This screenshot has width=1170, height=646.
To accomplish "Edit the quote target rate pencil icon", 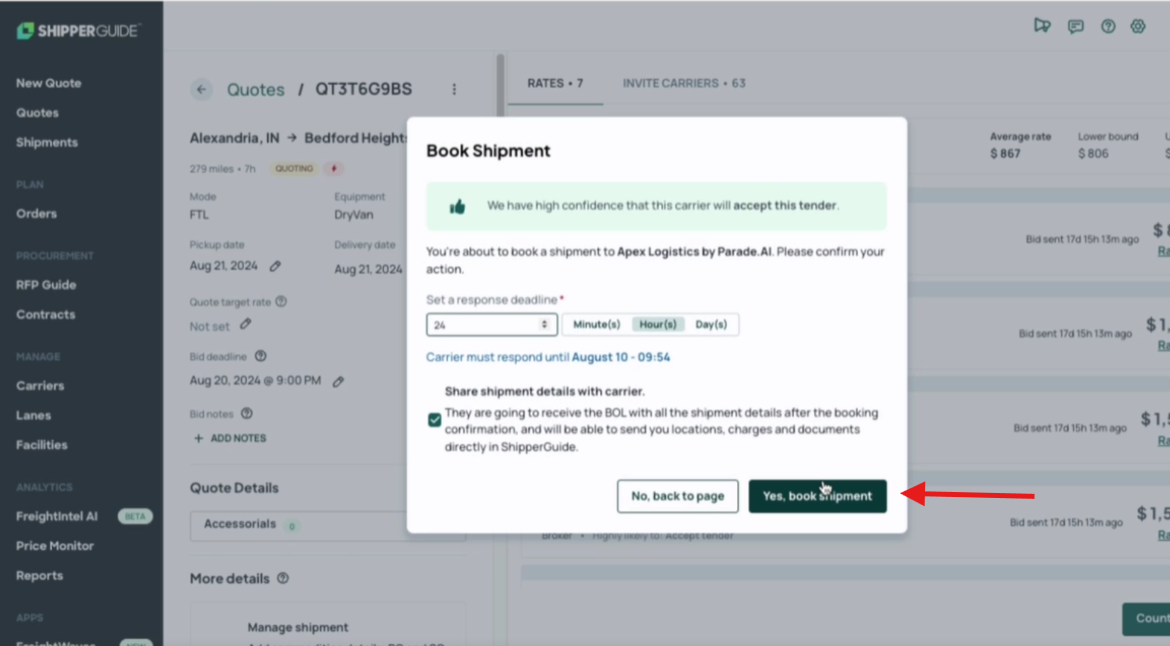I will pos(245,324).
